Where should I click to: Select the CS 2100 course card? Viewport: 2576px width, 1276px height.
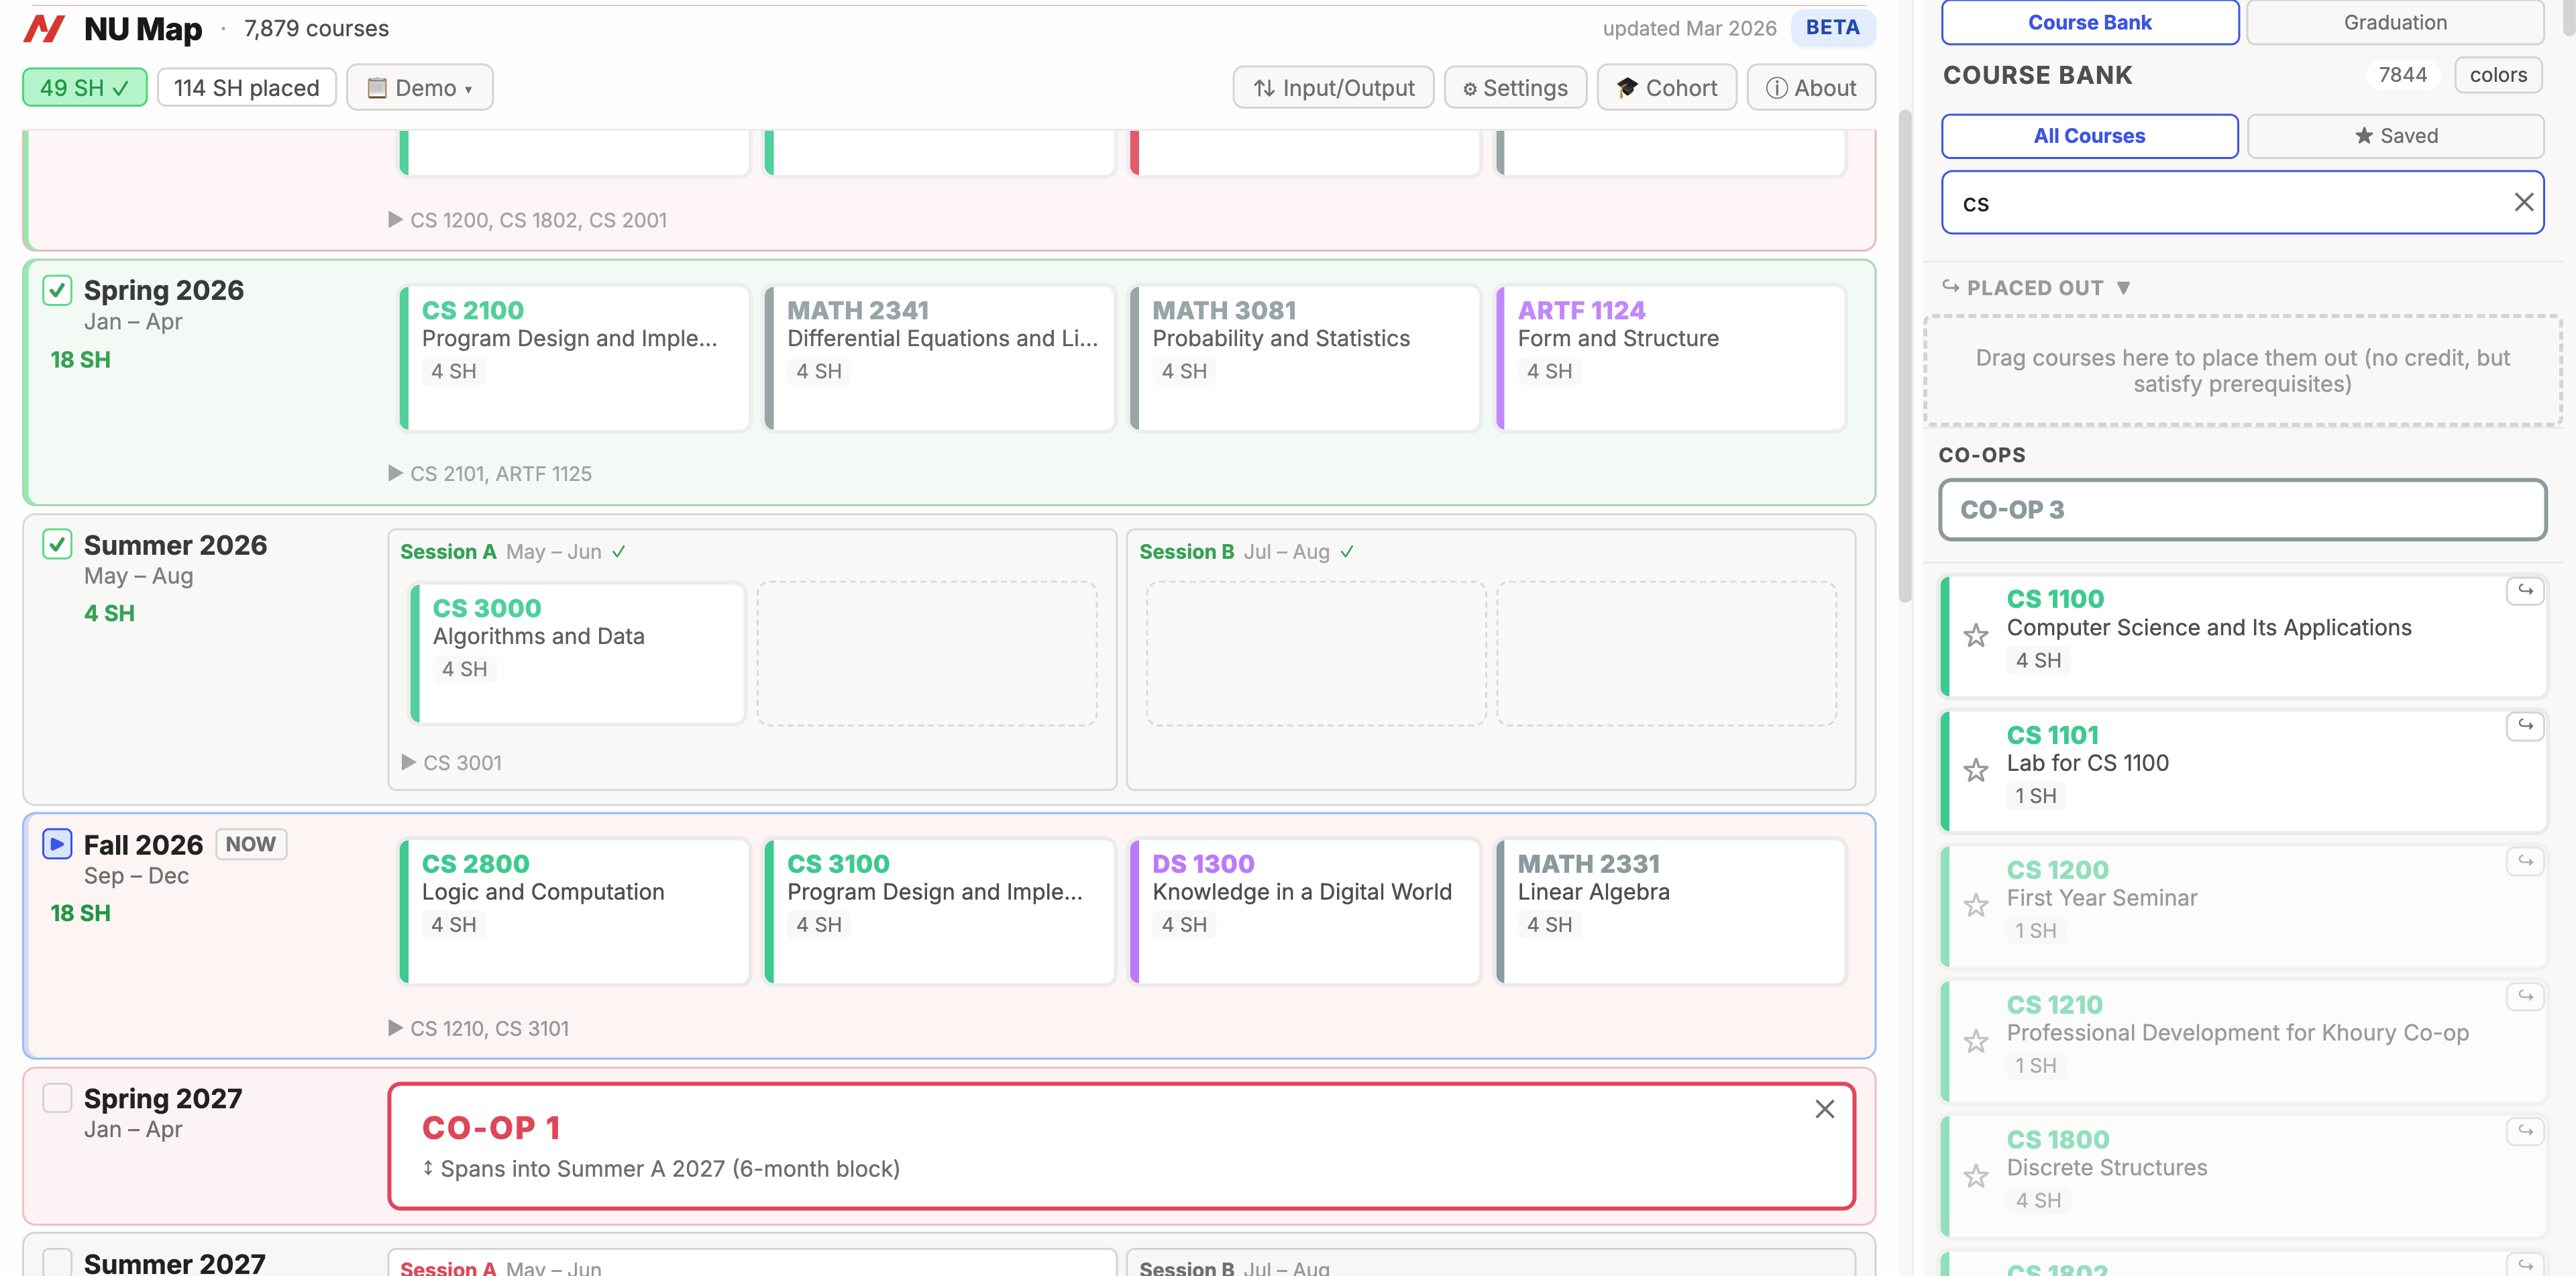coord(574,358)
